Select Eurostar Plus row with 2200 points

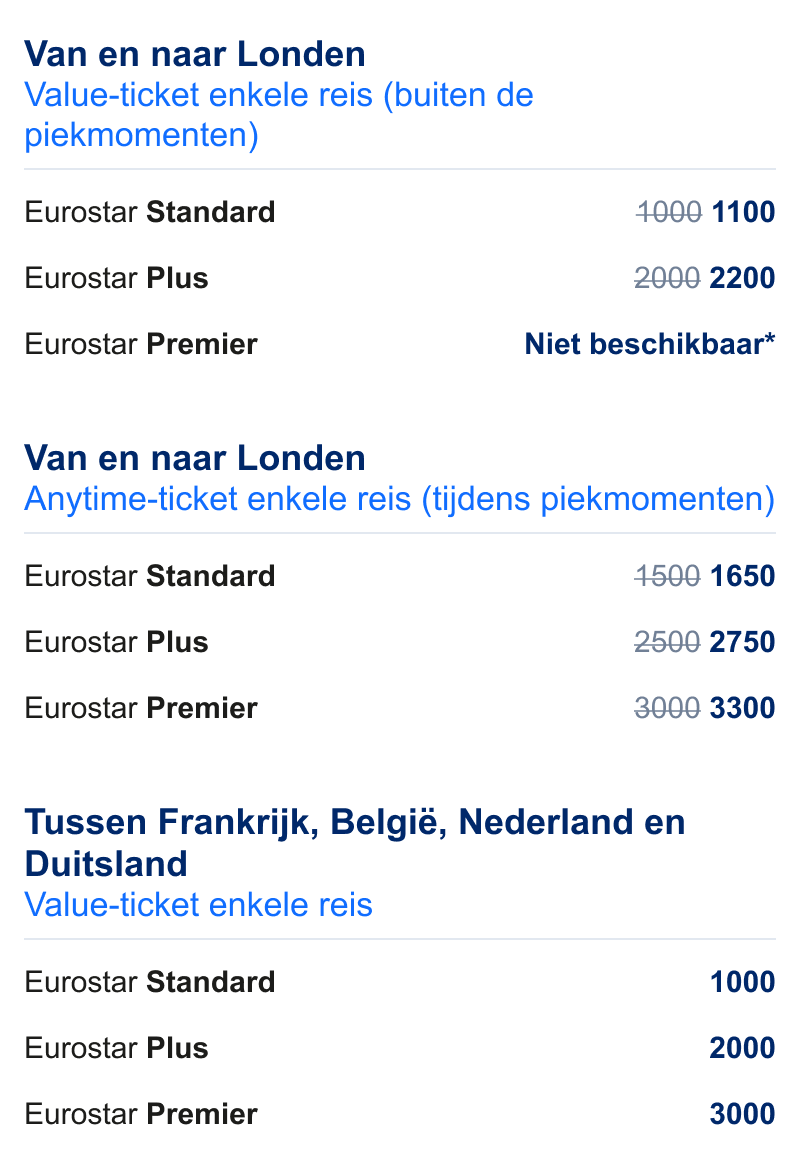click(400, 278)
